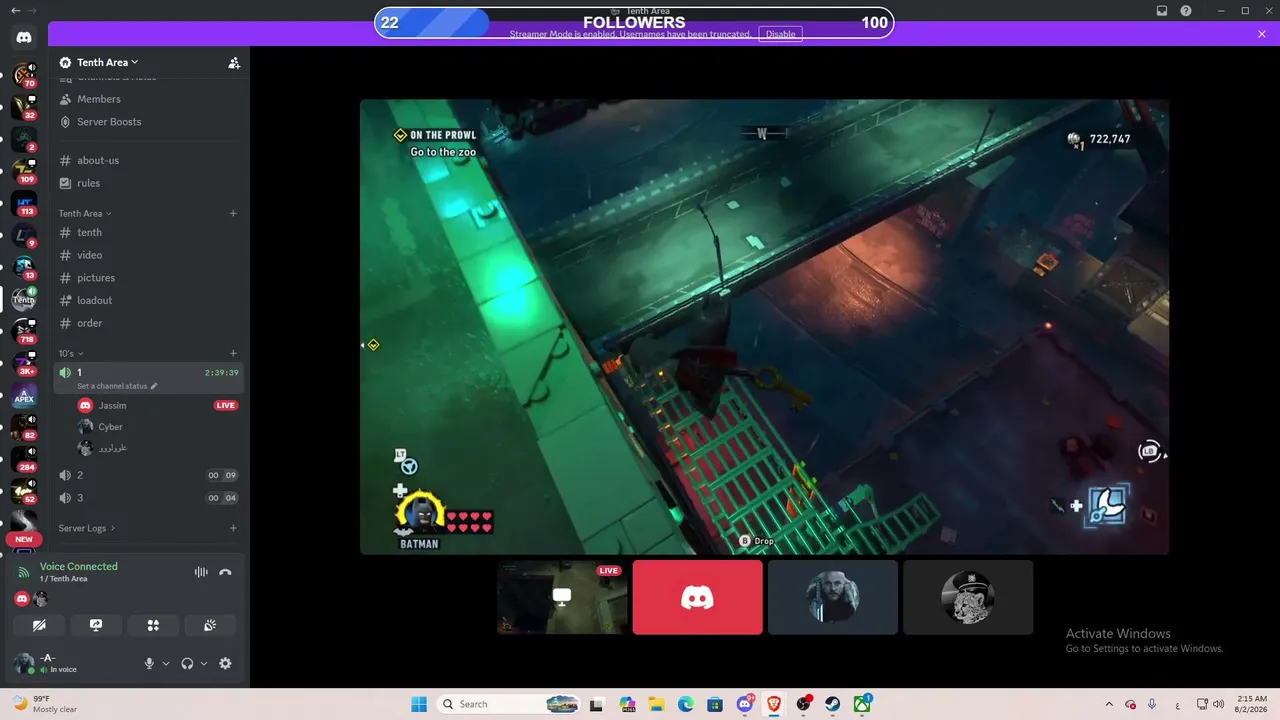The image size is (1280, 720).
Task: Open the Discord help icon
Action: click(1186, 11)
